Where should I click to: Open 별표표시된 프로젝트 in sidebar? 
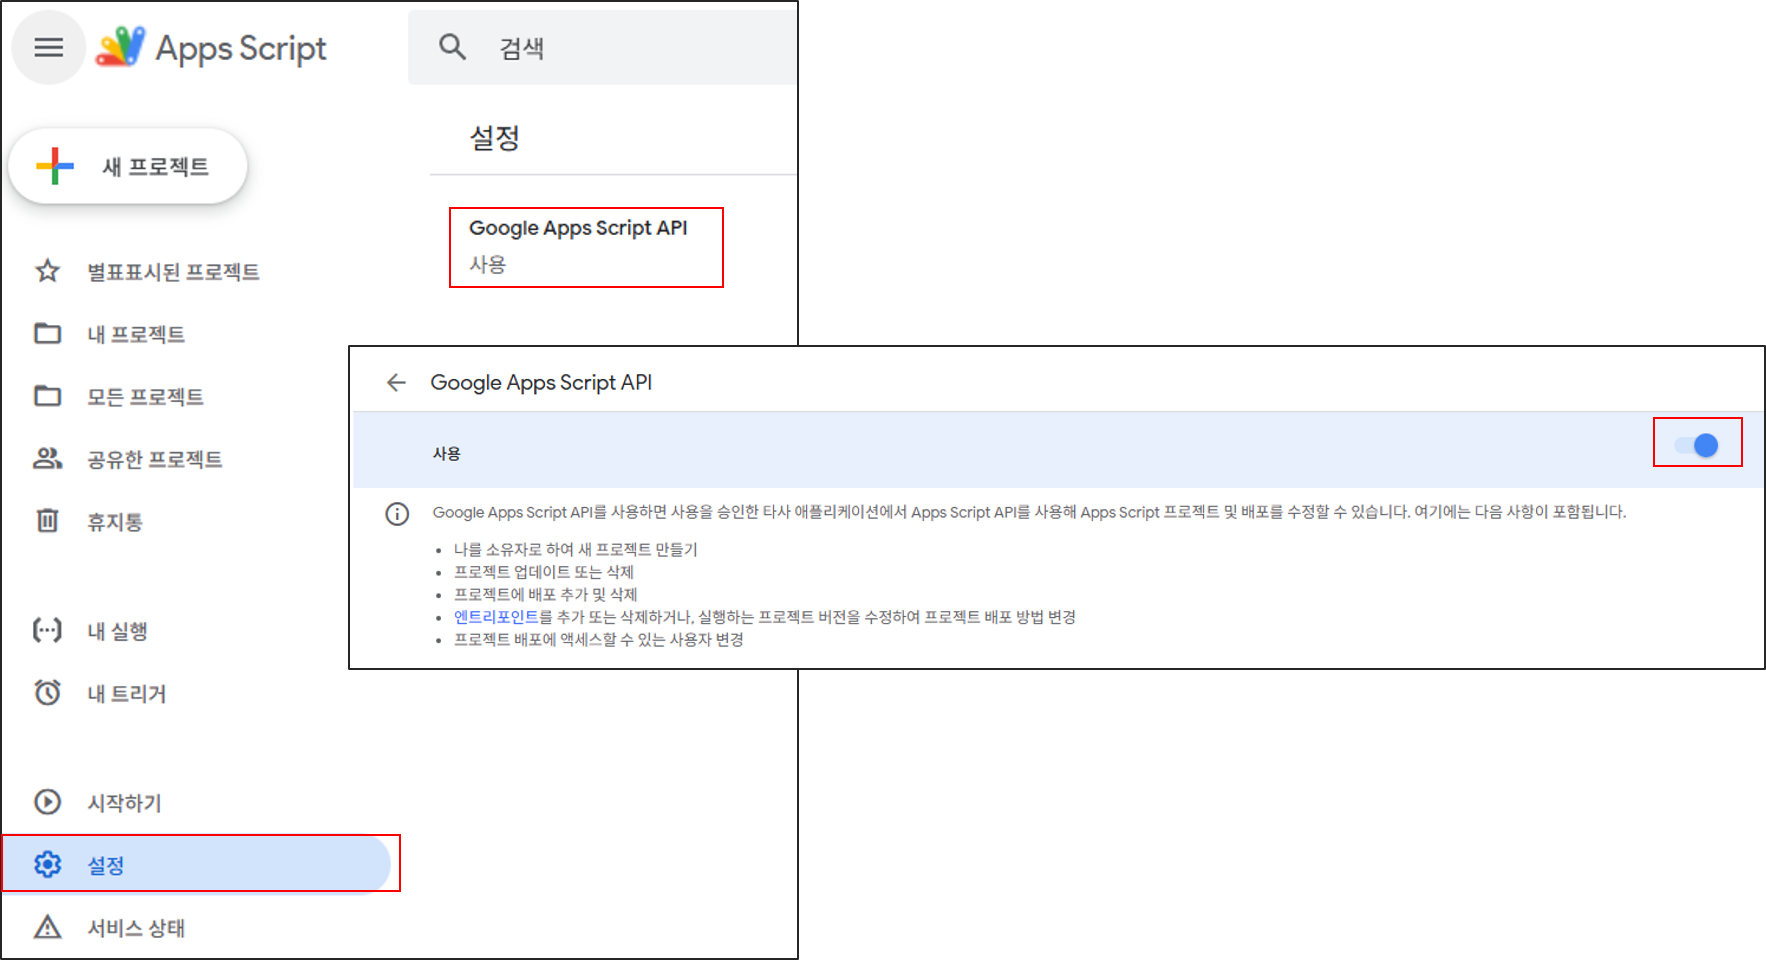coord(173,272)
